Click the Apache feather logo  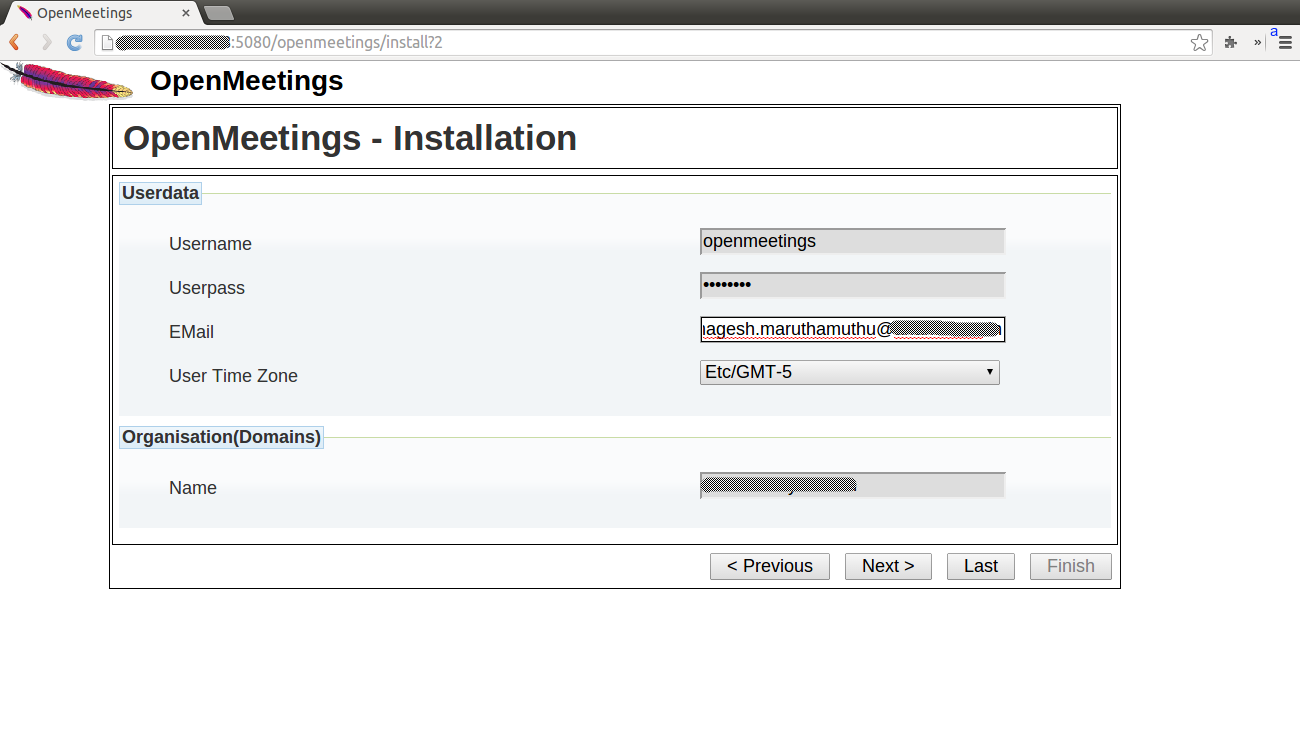click(x=68, y=81)
